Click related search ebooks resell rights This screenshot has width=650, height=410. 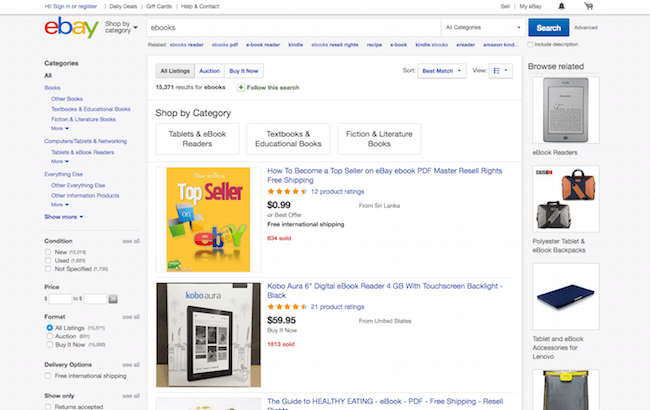pos(335,45)
